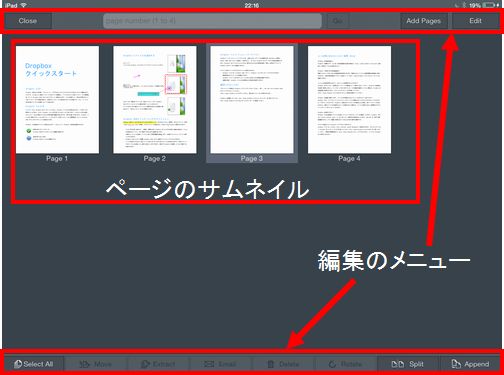The height and width of the screenshot is (375, 504).
Task: Tap the Move tool in bottom toolbar
Action: pyautogui.click(x=96, y=364)
